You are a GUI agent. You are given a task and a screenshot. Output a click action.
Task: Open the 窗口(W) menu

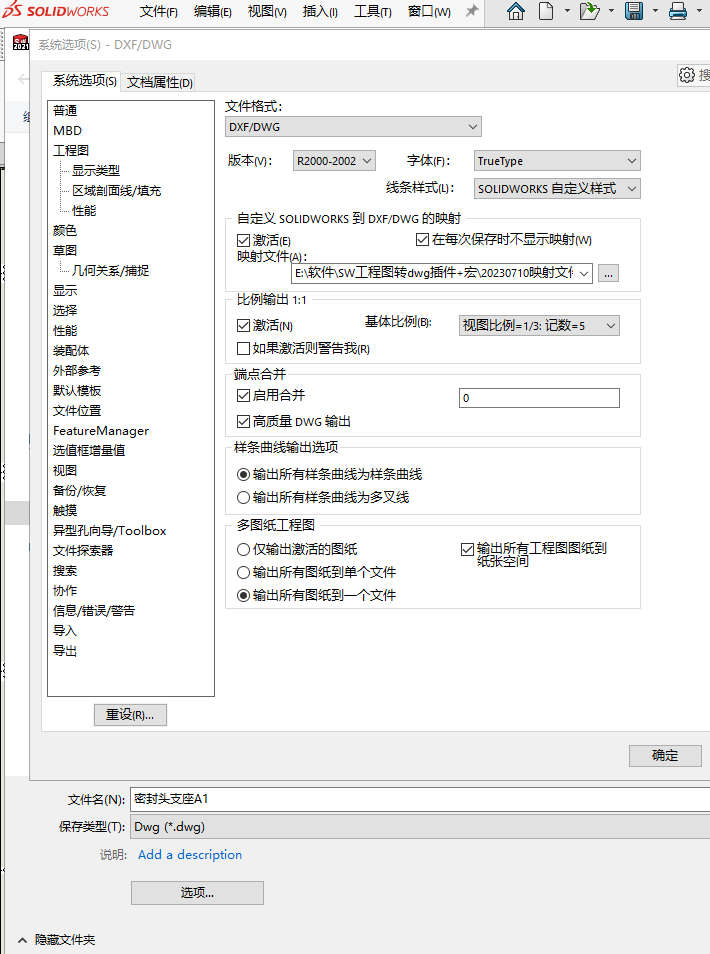click(429, 12)
